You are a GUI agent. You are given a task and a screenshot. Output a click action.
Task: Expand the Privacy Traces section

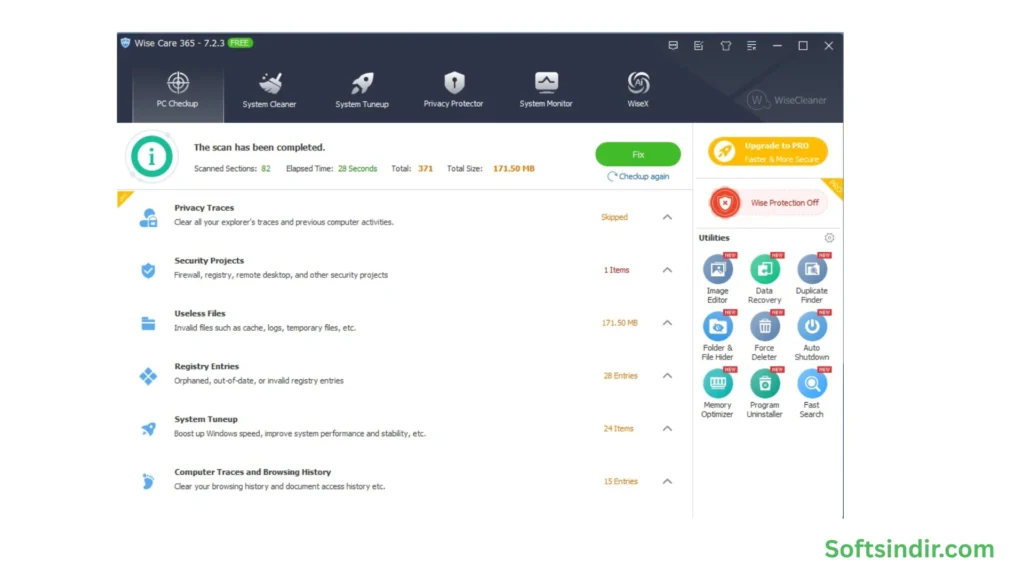(x=667, y=217)
